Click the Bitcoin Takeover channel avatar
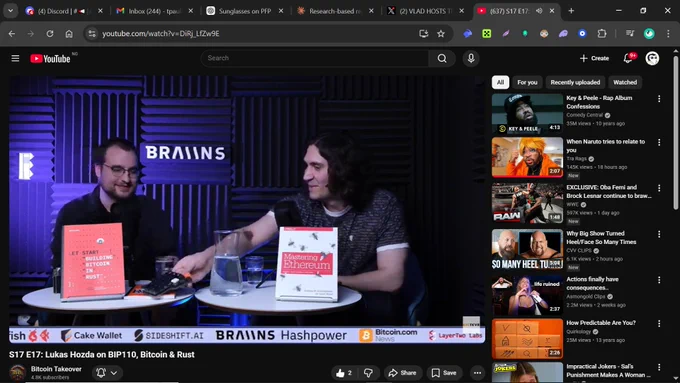This screenshot has height=383, width=680. pyautogui.click(x=18, y=373)
